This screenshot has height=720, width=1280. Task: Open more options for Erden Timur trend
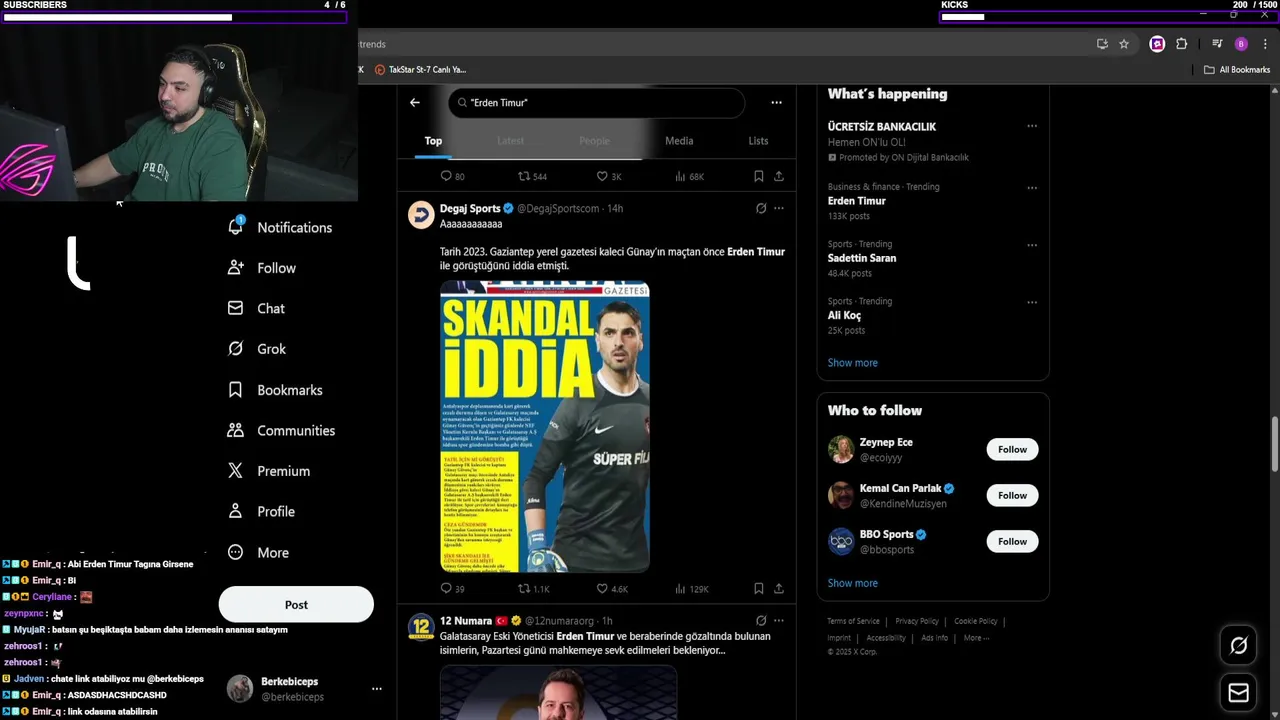pos(1032,187)
